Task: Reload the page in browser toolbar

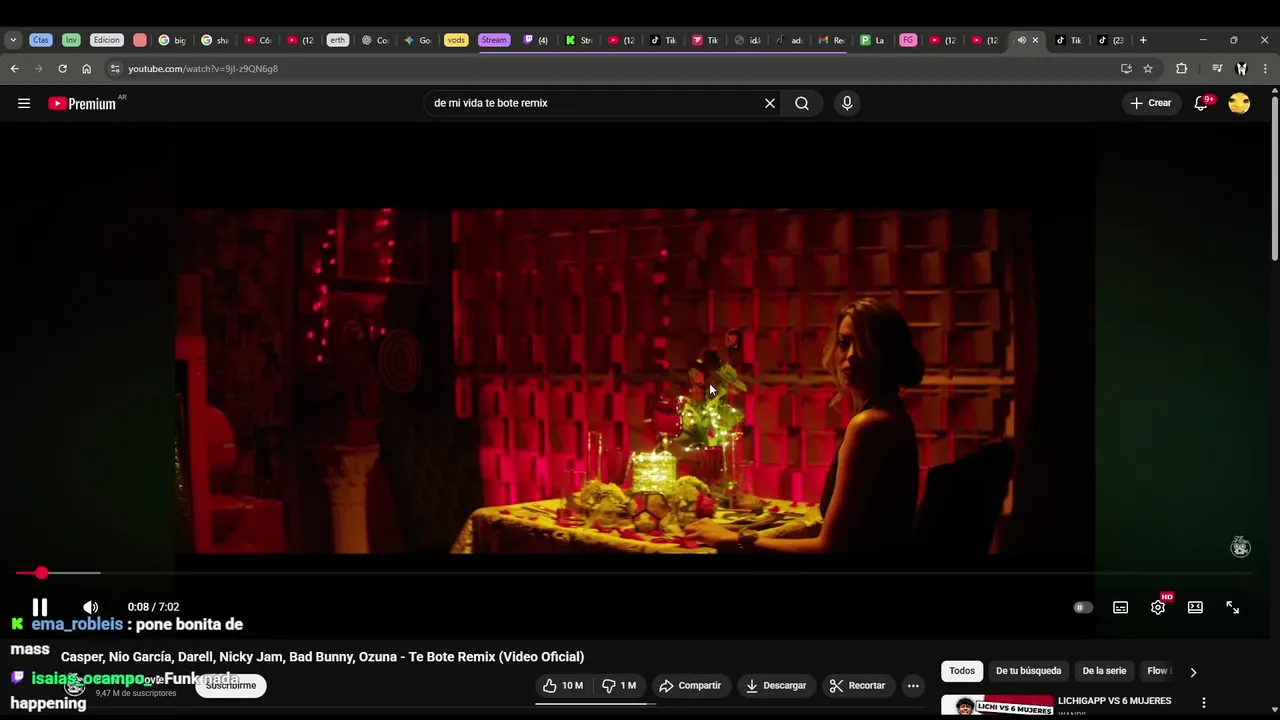Action: [62, 69]
